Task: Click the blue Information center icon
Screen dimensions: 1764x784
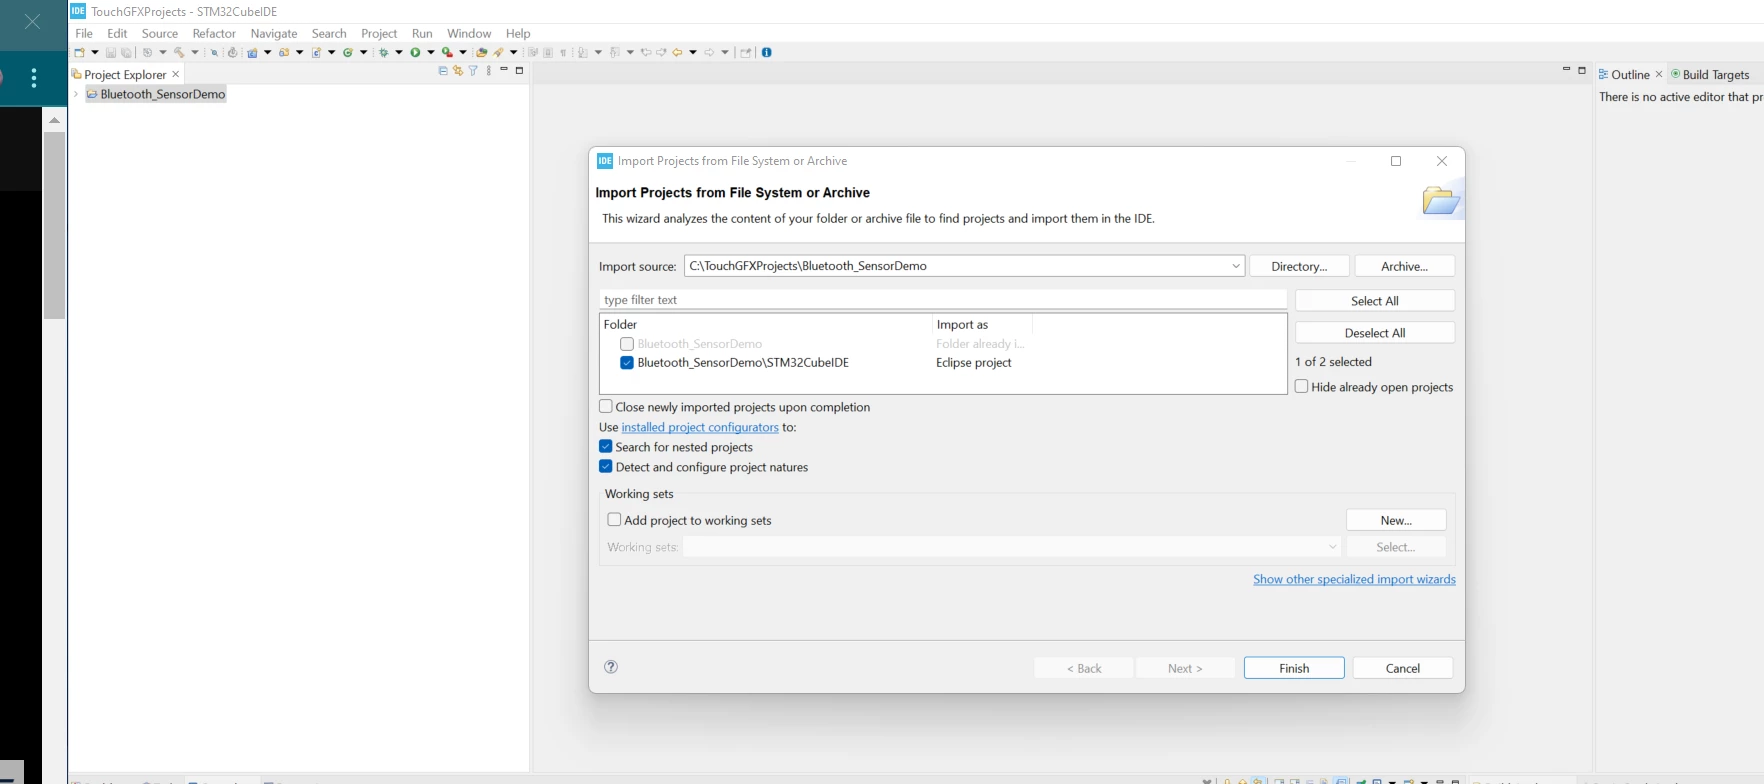Action: [x=767, y=52]
